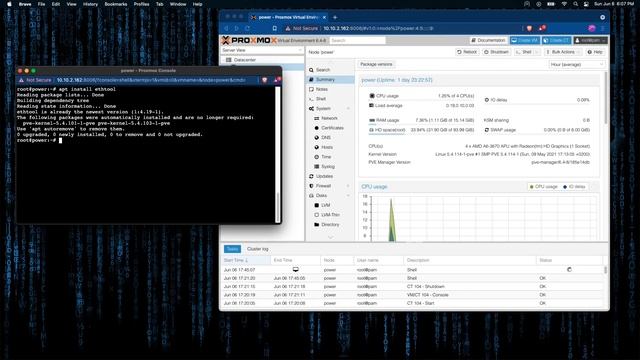Select Datacenter in the resource tree

[245, 60]
